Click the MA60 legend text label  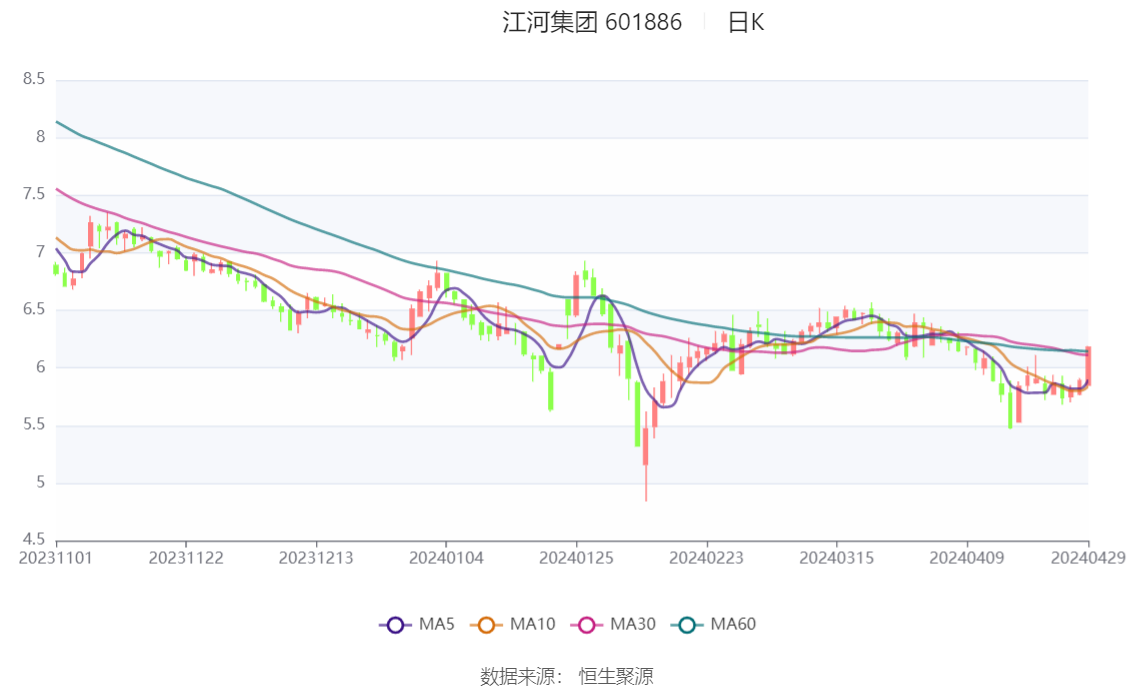733,625
